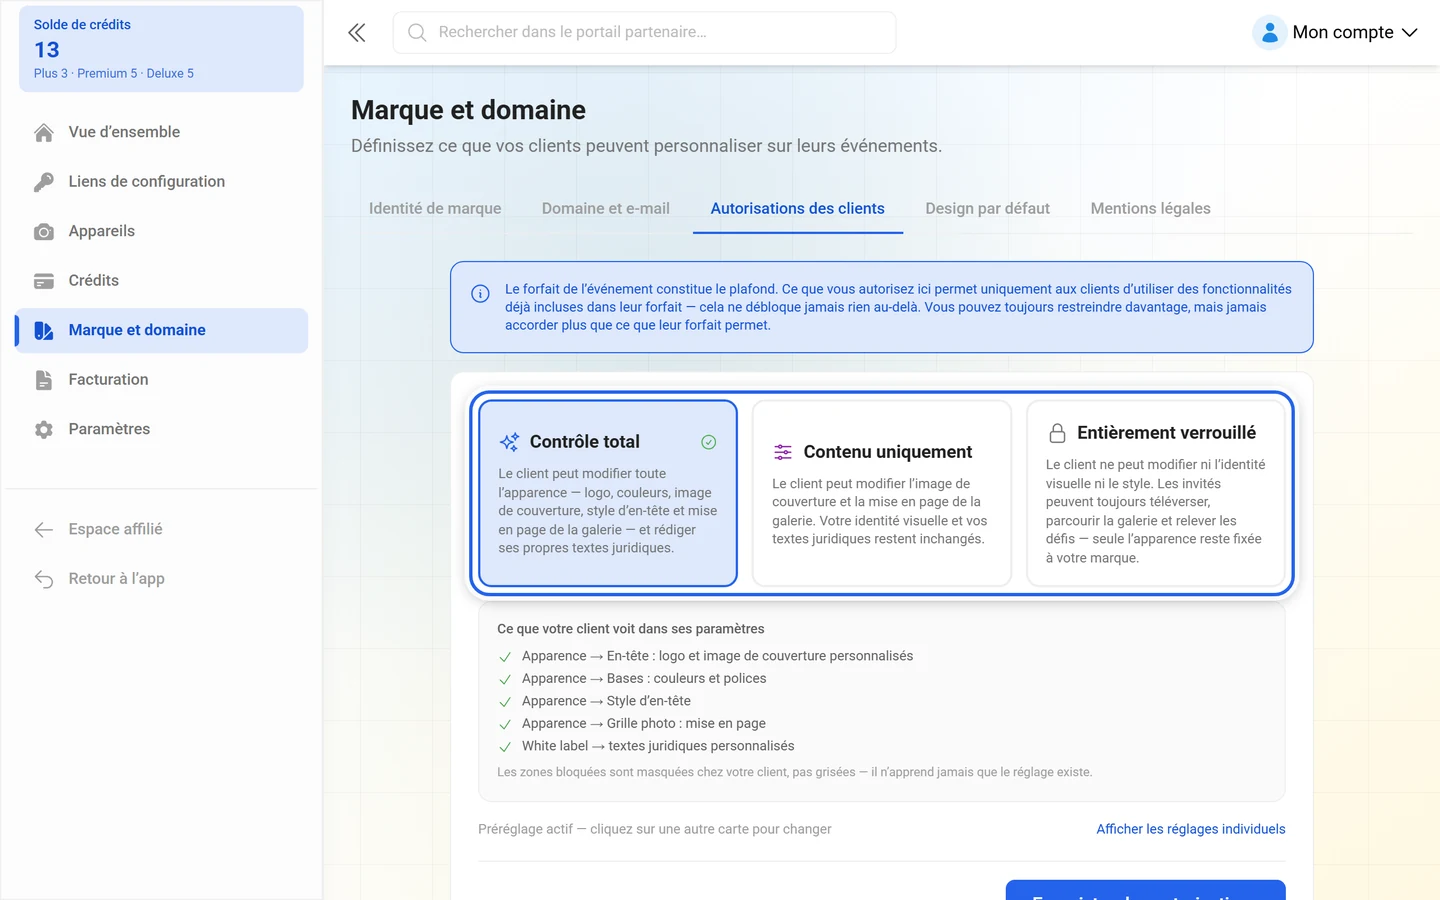The width and height of the screenshot is (1440, 900).
Task: Click the key icon beside Liens de configuration
Action: 44,182
